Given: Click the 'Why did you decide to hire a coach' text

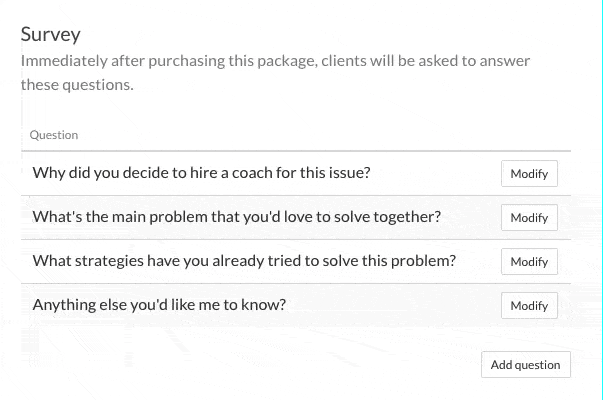Looking at the screenshot, I should pyautogui.click(x=202, y=173).
